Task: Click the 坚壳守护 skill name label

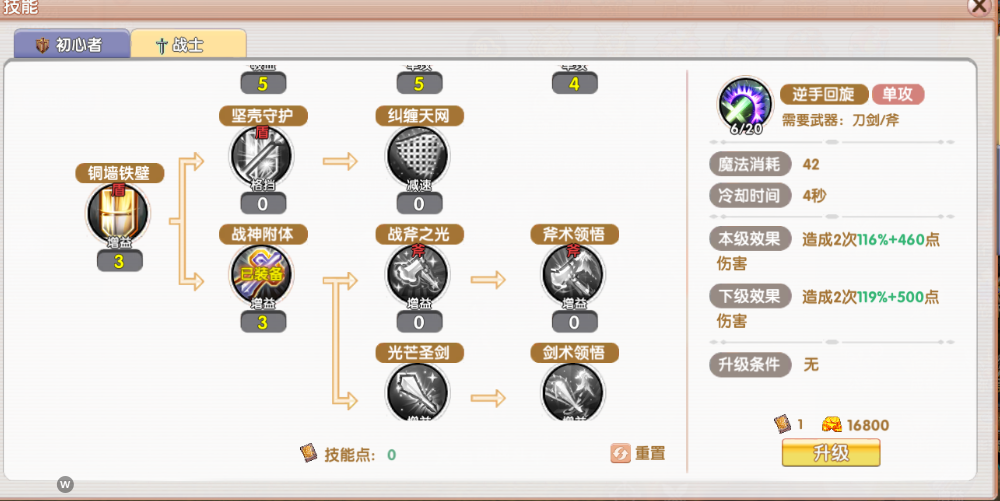Action: (263, 116)
